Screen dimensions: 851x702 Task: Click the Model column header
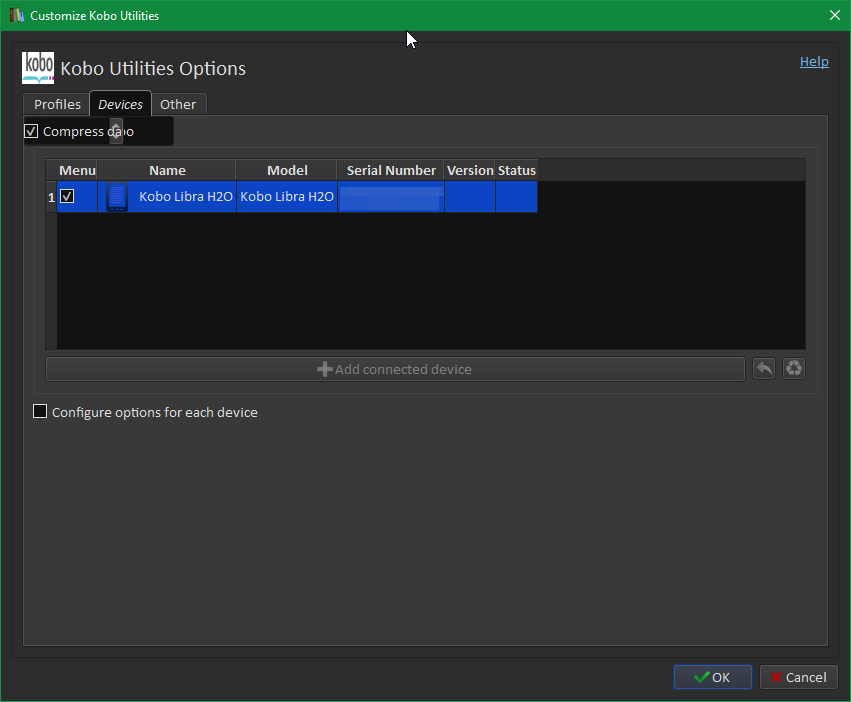click(287, 170)
